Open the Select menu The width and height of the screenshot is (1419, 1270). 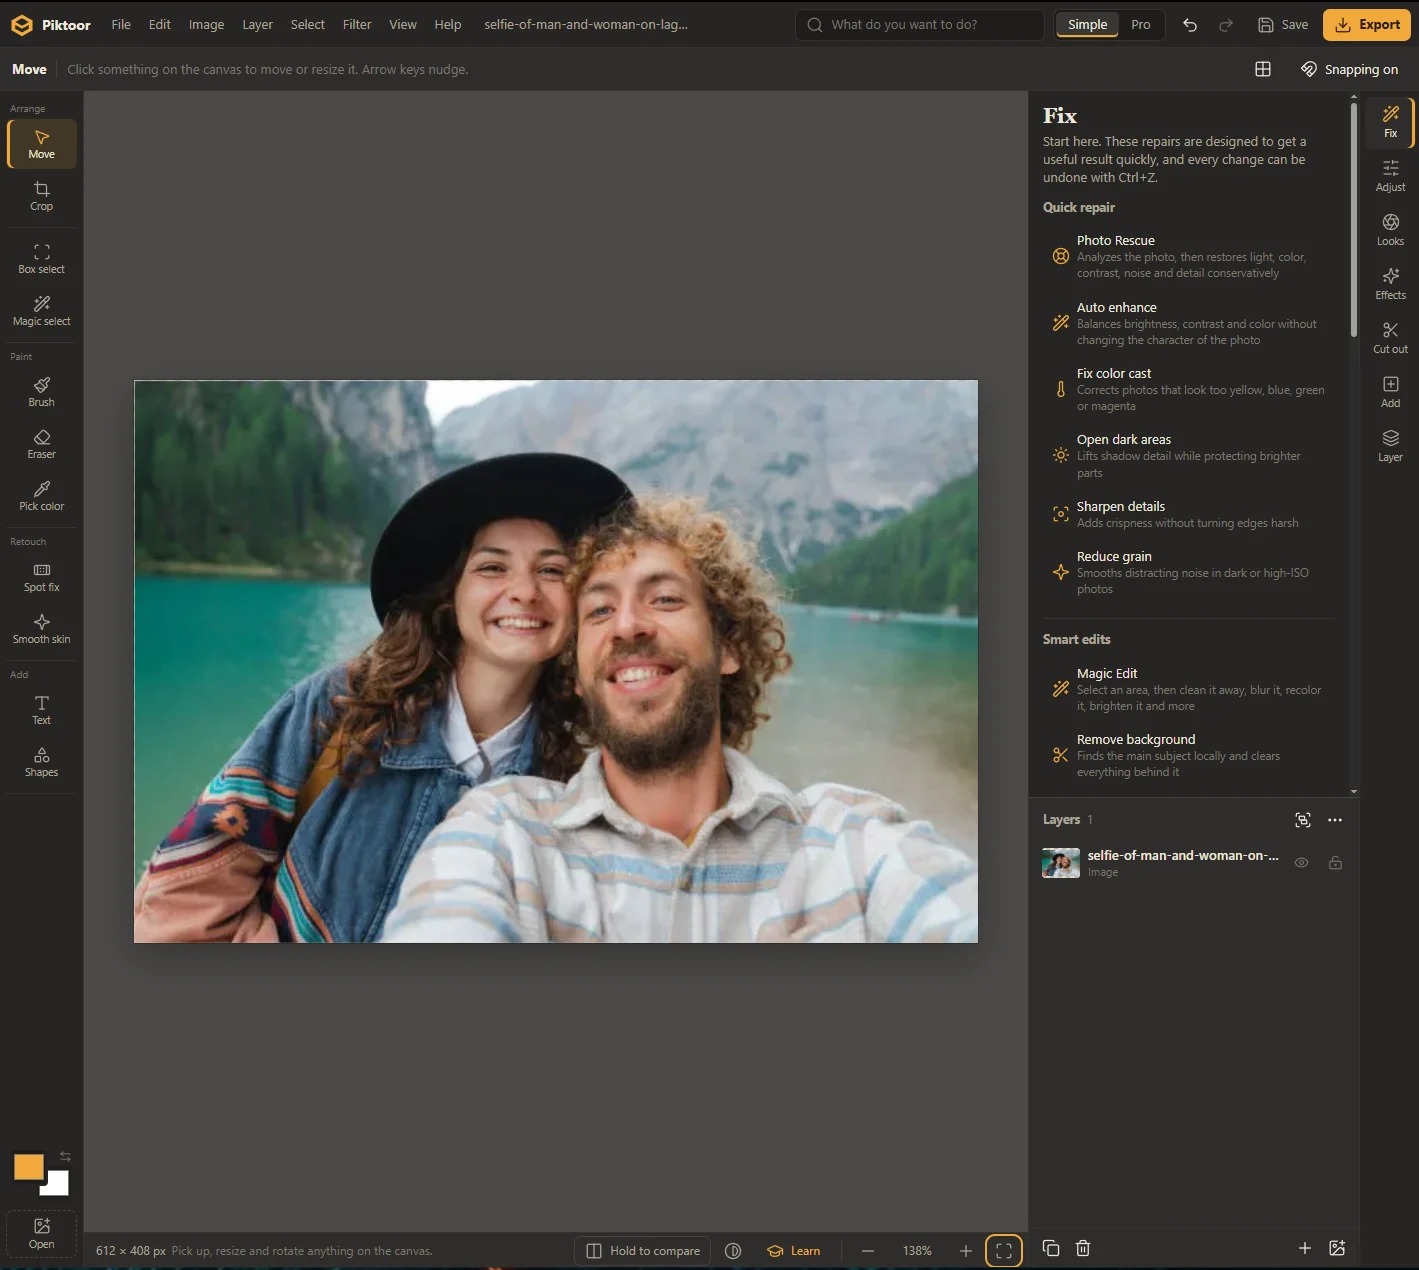308,25
